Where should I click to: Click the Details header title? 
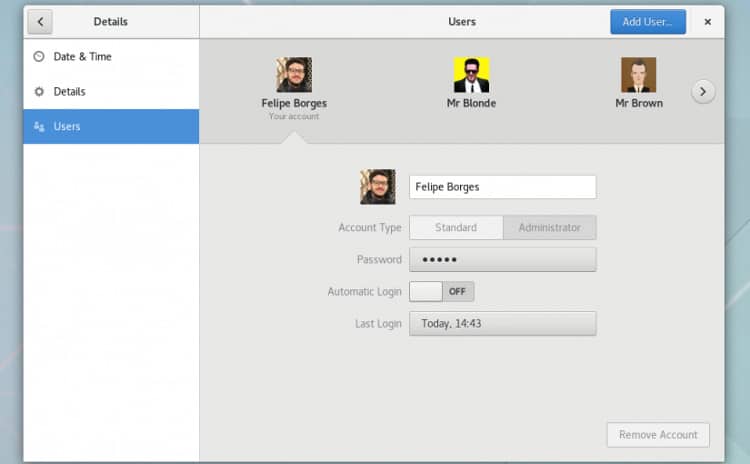click(x=110, y=22)
